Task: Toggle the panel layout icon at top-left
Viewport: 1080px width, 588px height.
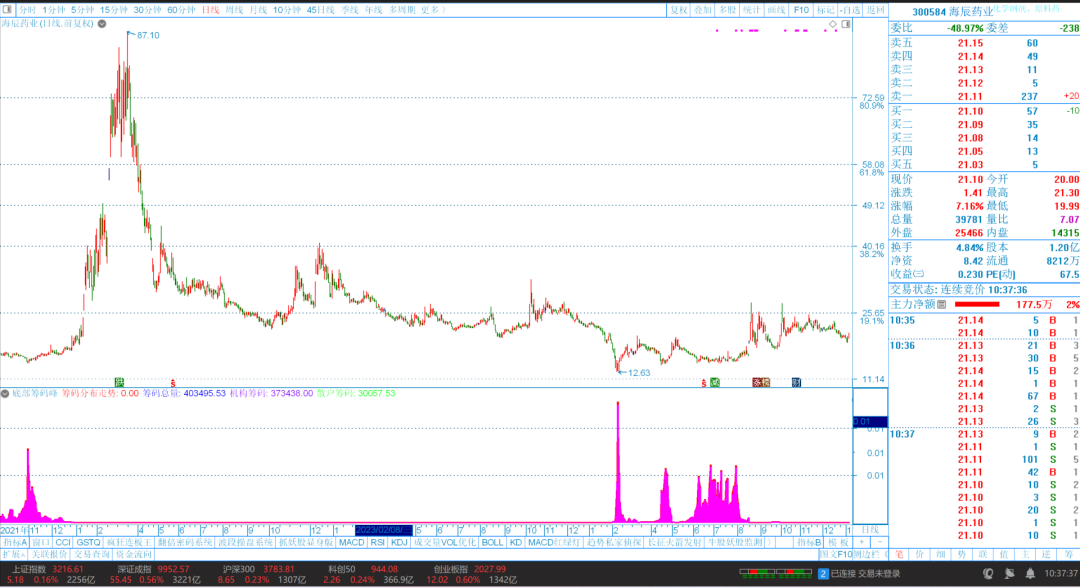Action: coord(8,10)
